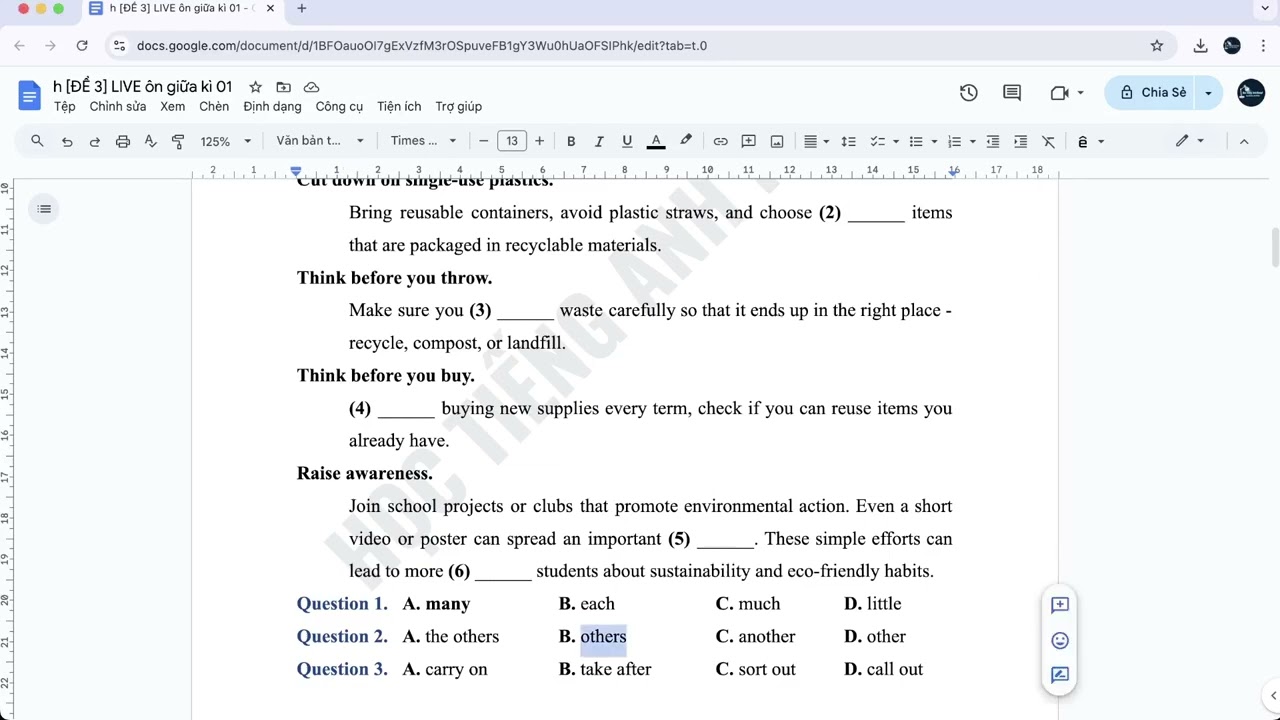Viewport: 1280px width, 720px height.
Task: Open input tools dropdown
Action: [x=1090, y=141]
